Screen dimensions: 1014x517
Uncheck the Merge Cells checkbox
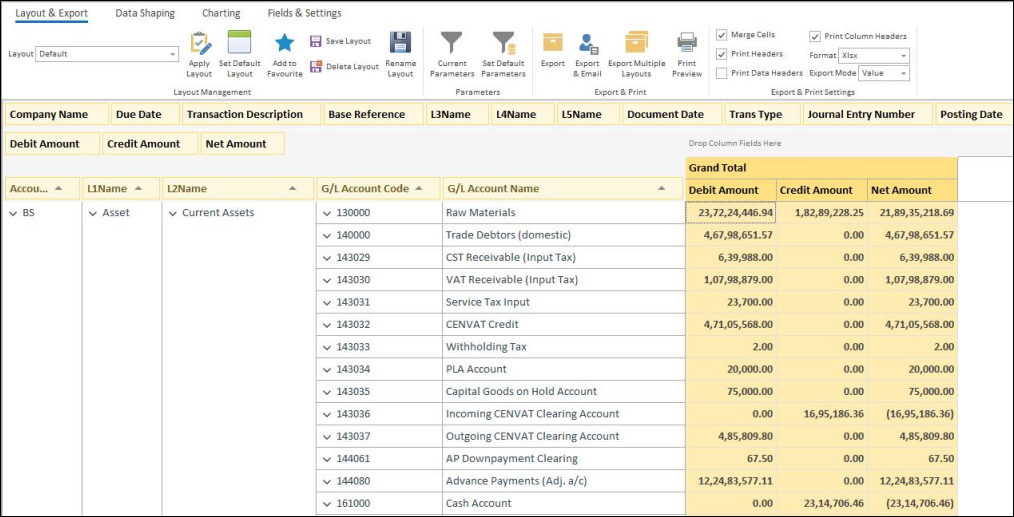(722, 35)
